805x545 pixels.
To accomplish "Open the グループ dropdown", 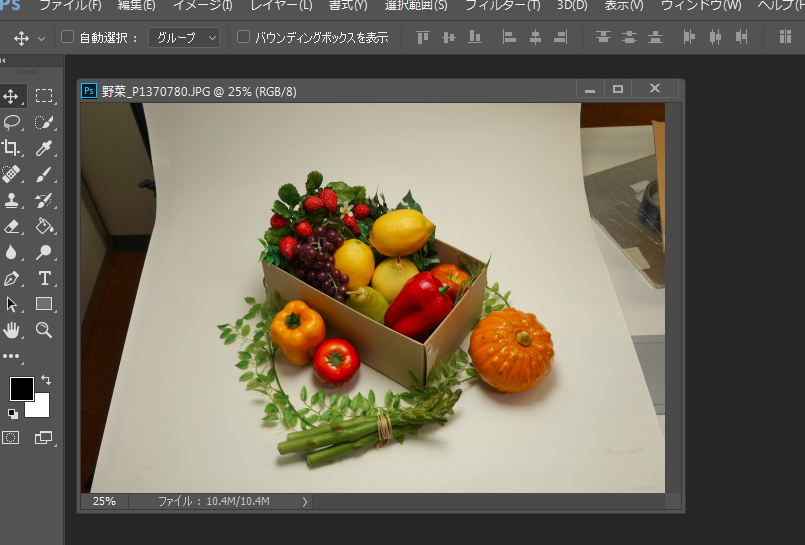I will 184,37.
